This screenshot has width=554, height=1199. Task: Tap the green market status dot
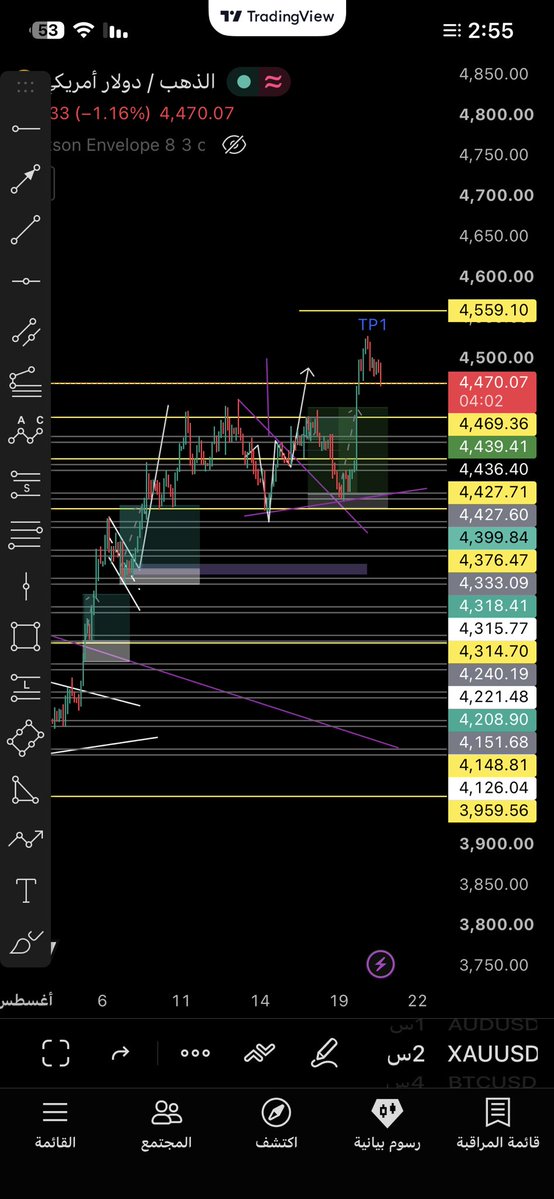pos(243,82)
